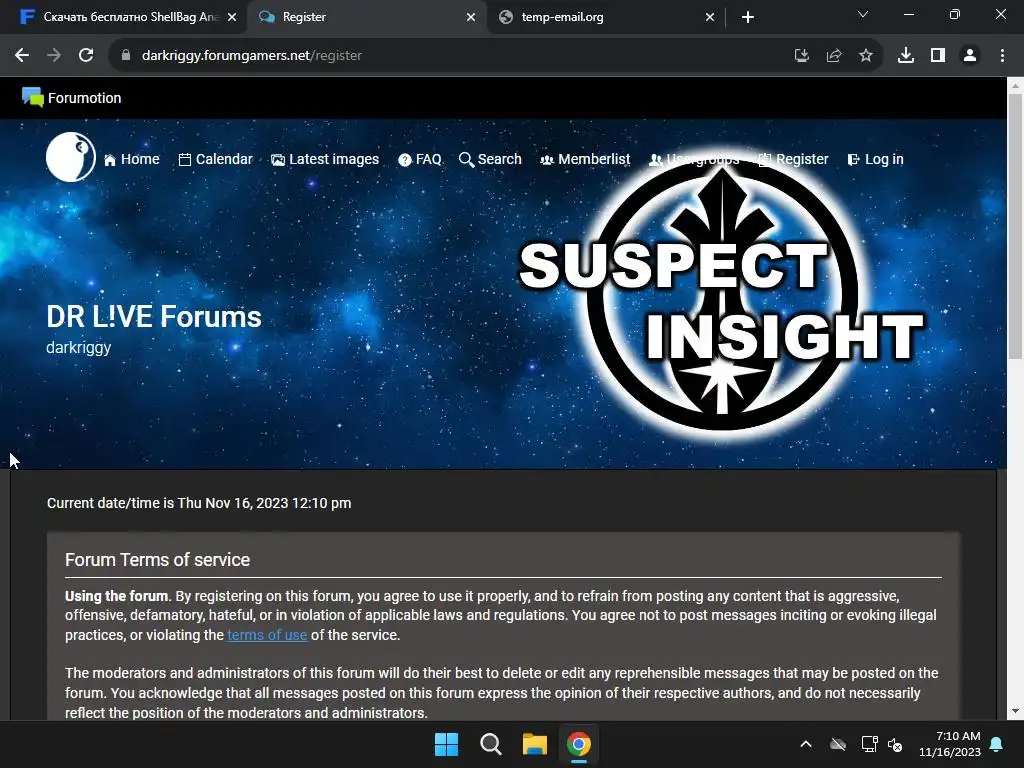Click the browser forward arrow

pyautogui.click(x=54, y=56)
